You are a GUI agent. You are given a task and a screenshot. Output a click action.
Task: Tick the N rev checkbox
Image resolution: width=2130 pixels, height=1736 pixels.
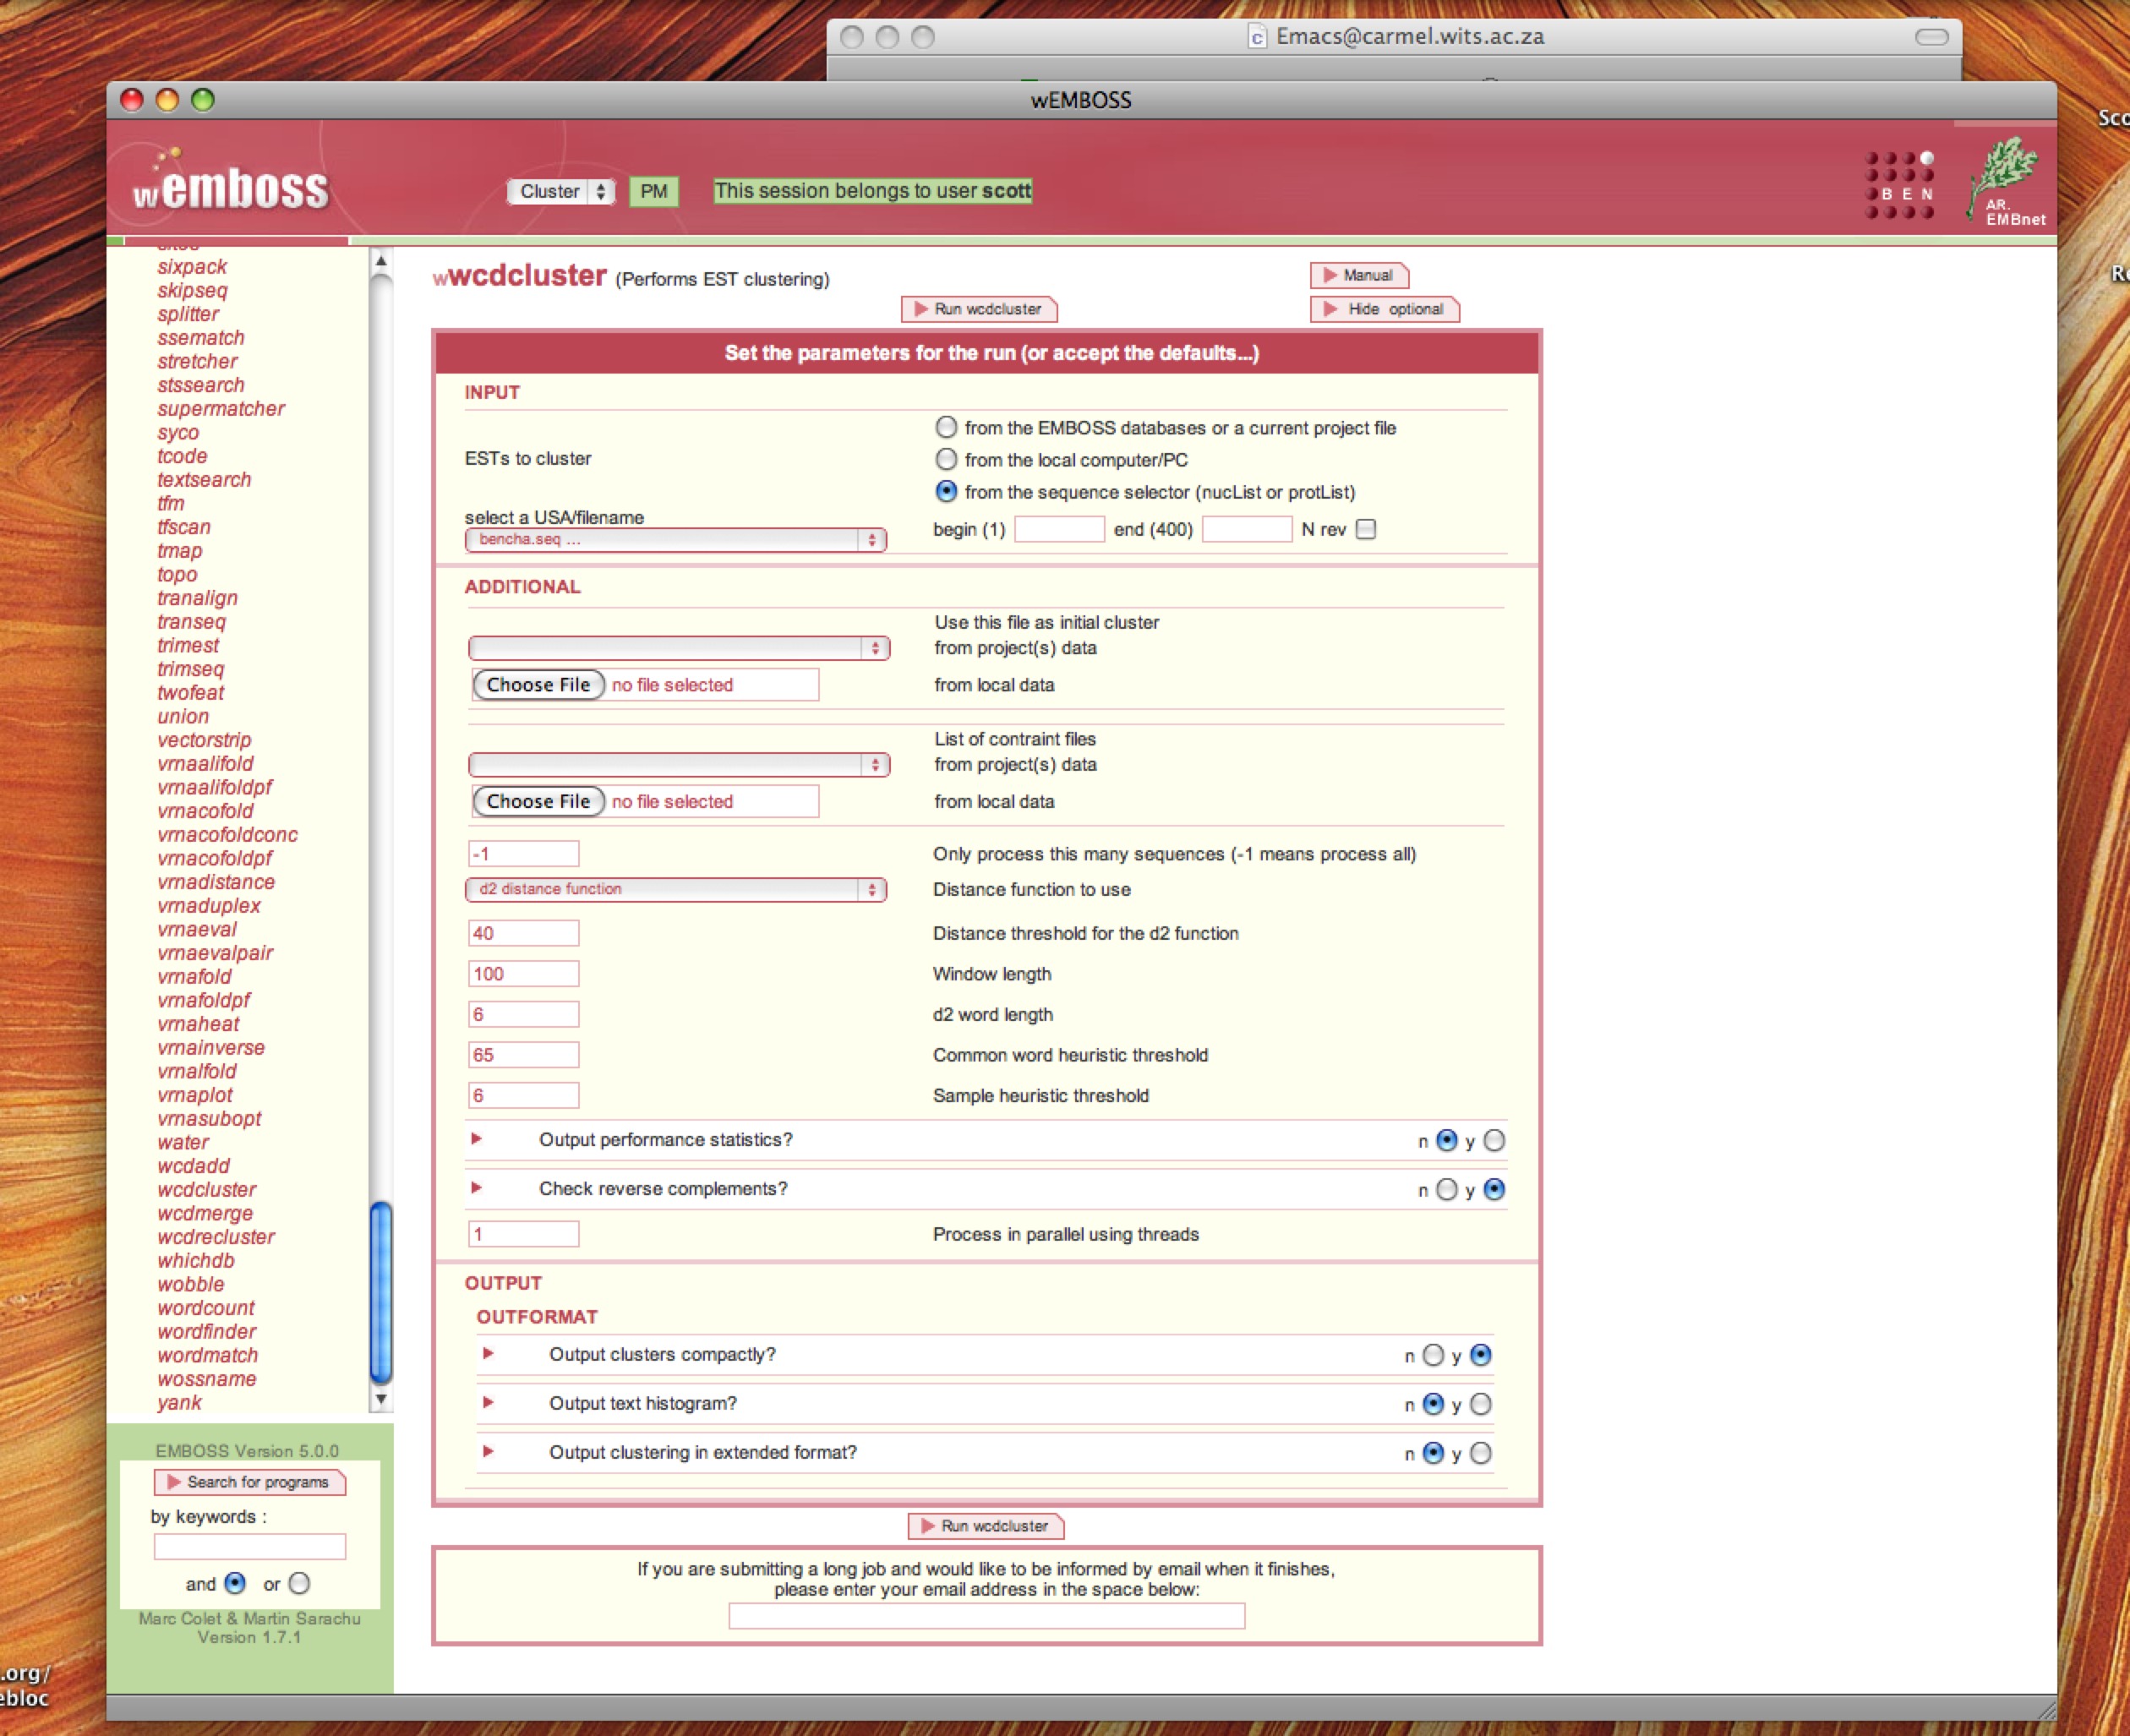pos(1366,529)
